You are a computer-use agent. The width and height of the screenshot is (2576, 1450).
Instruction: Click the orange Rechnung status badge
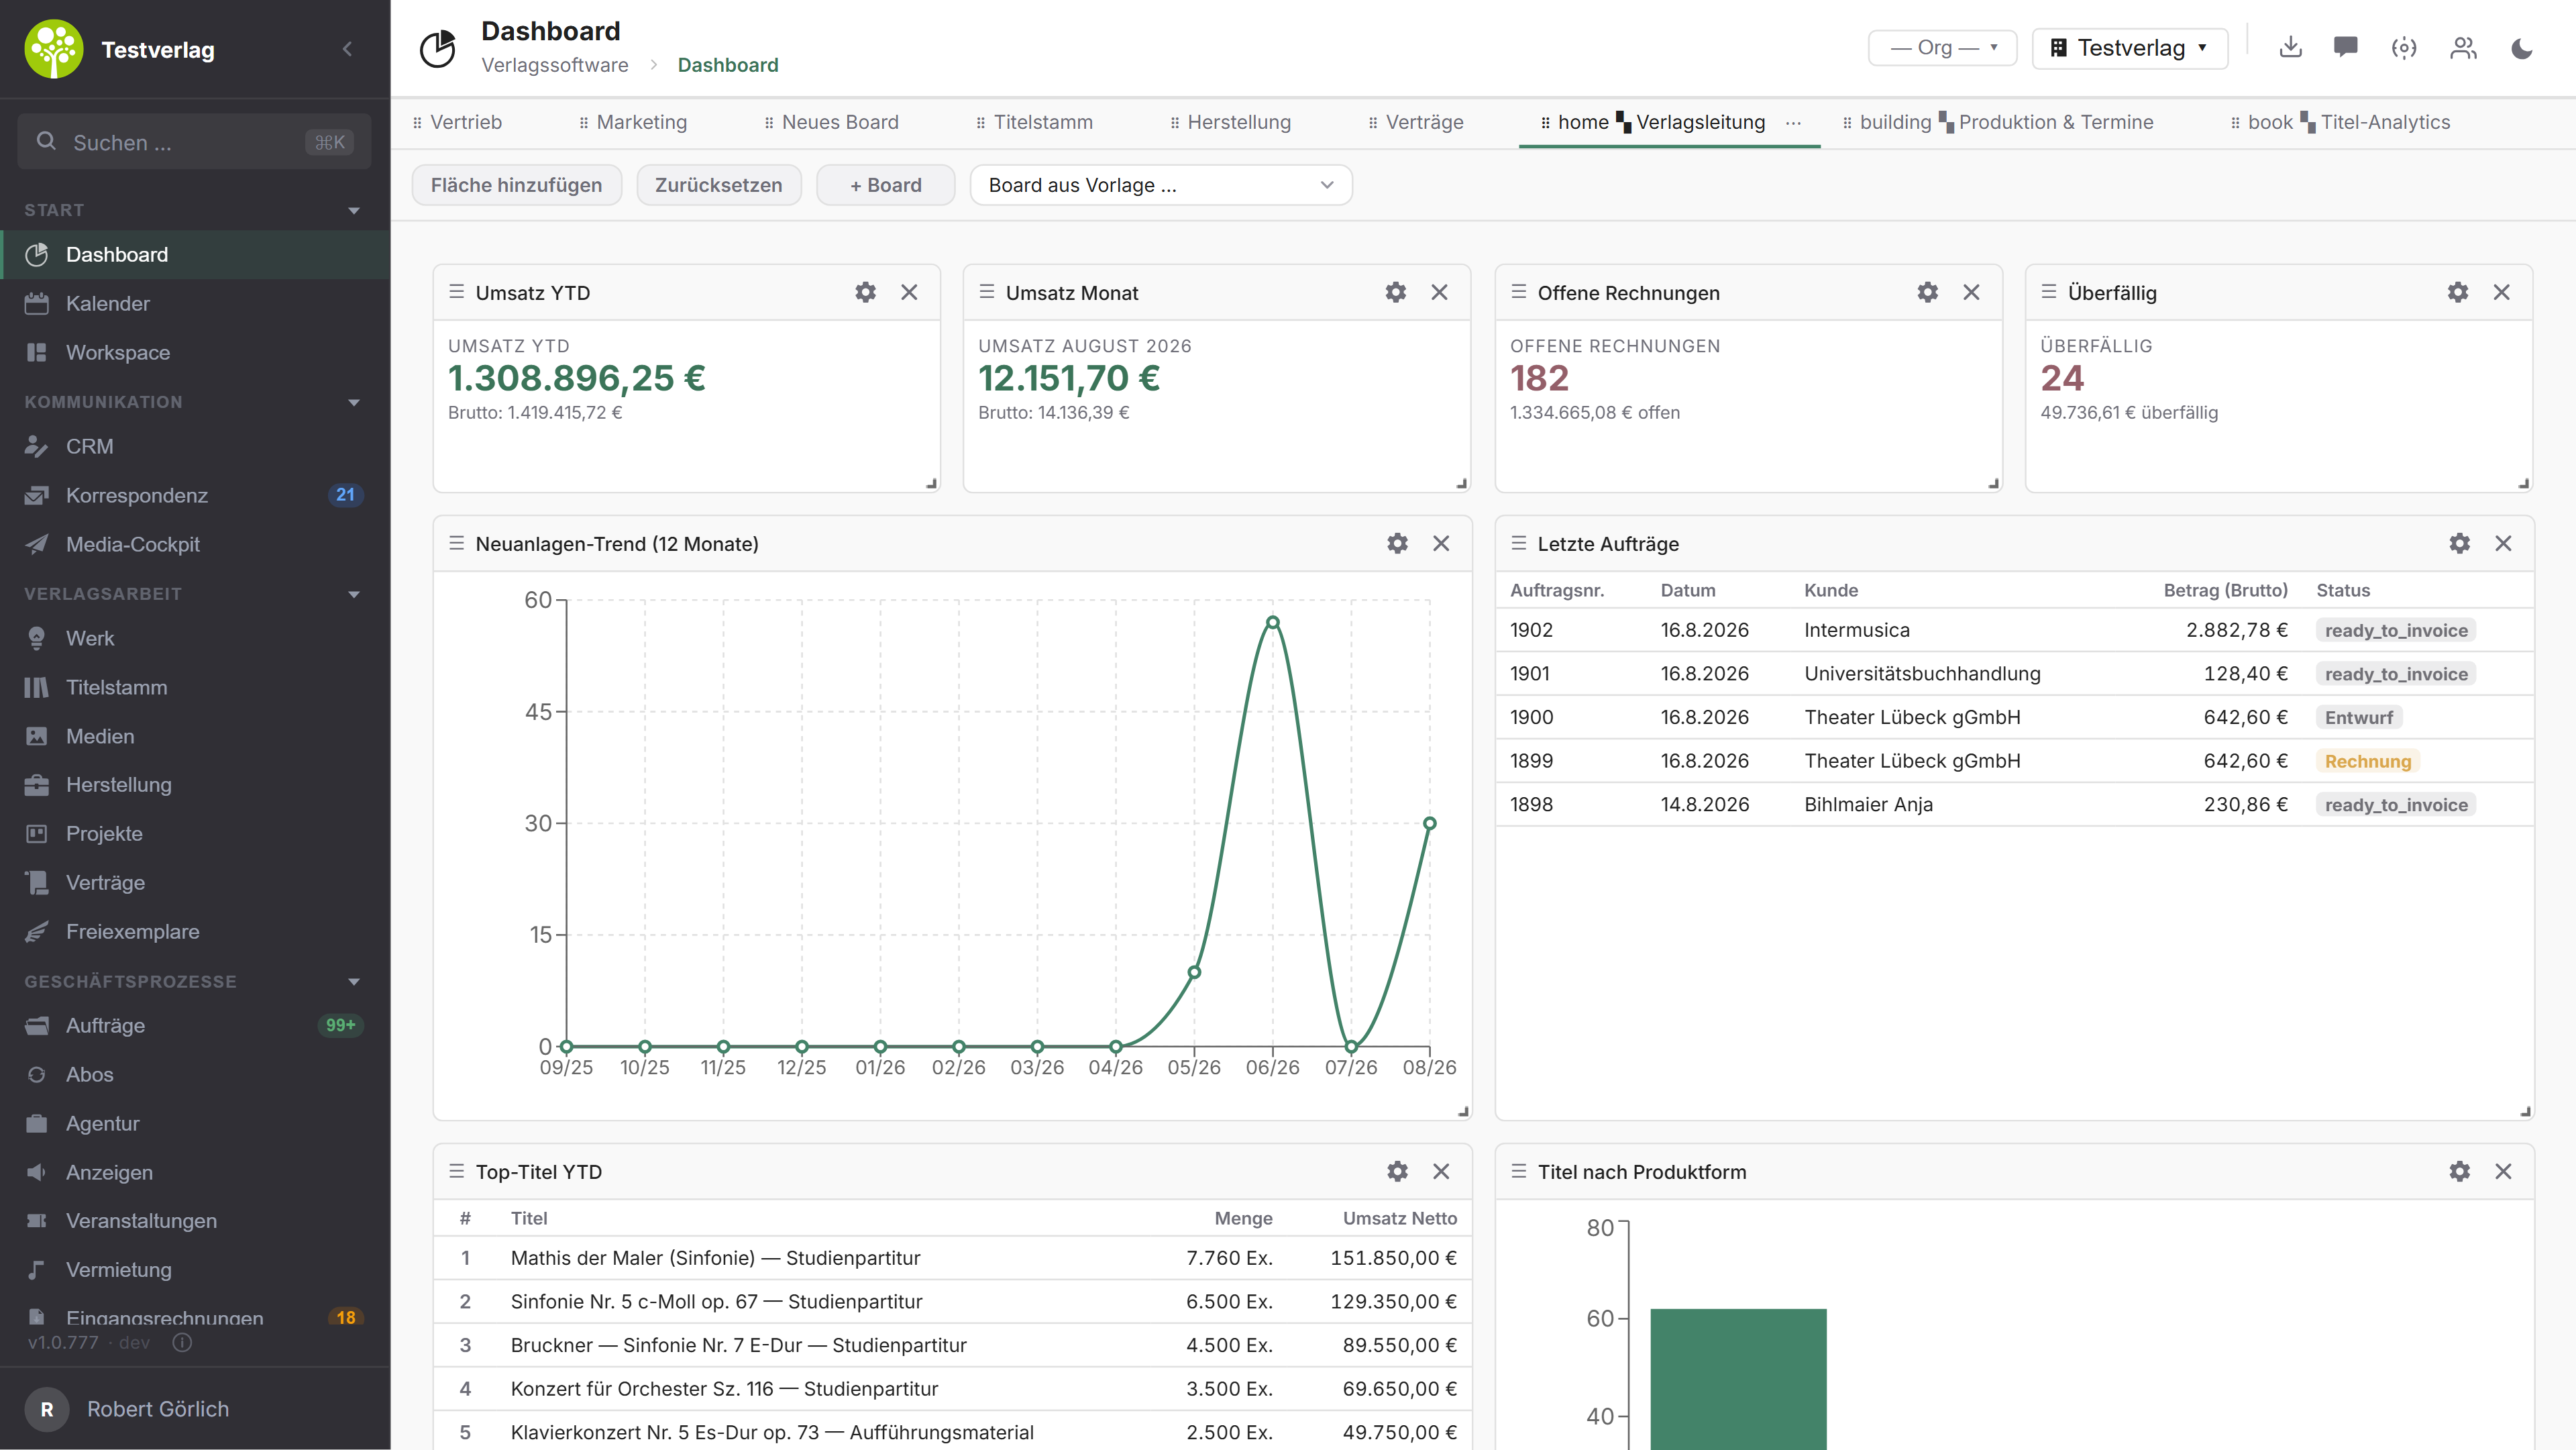(2367, 761)
